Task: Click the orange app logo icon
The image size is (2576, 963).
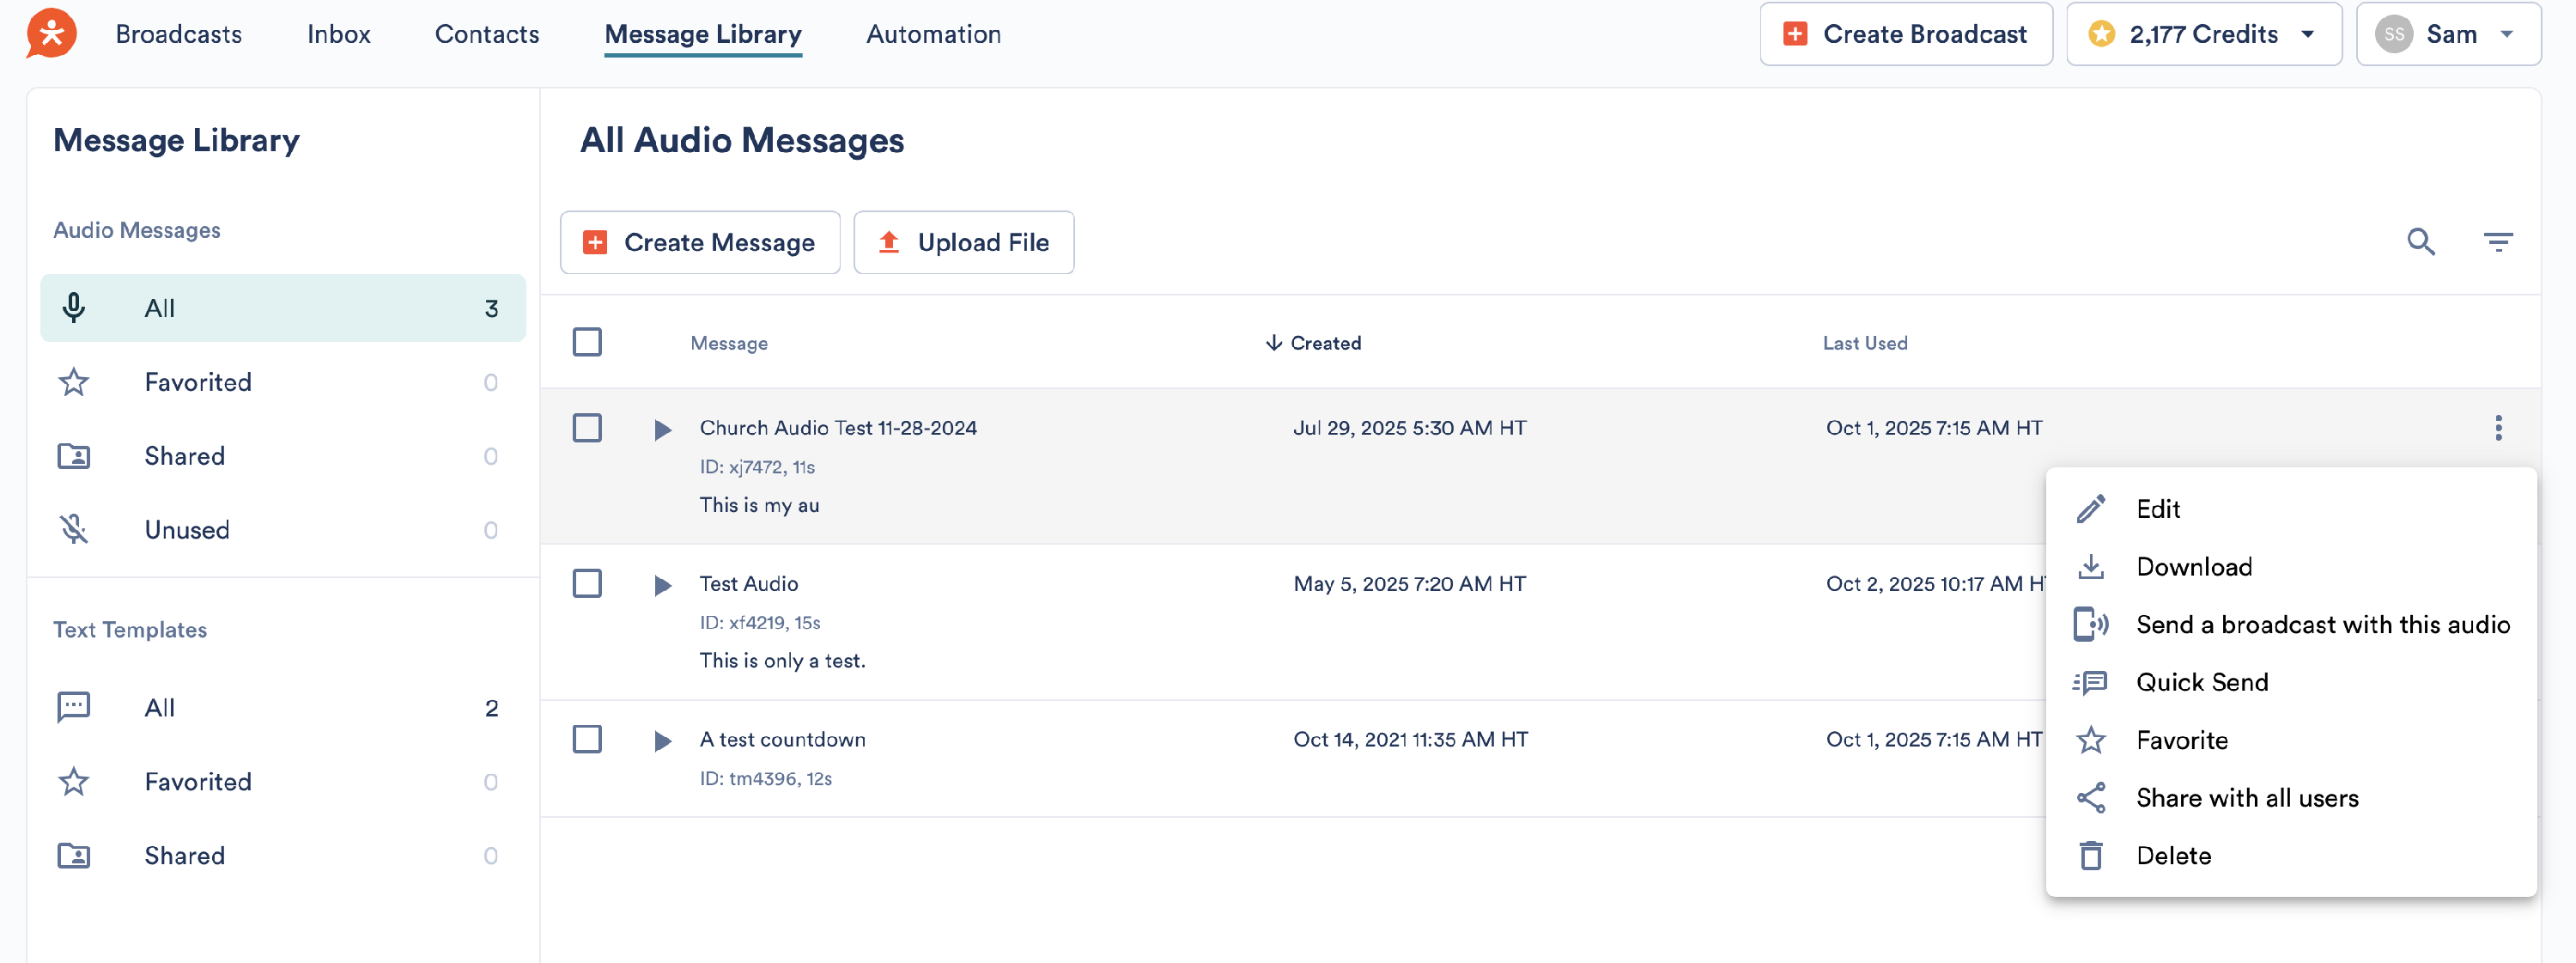Action: (51, 34)
